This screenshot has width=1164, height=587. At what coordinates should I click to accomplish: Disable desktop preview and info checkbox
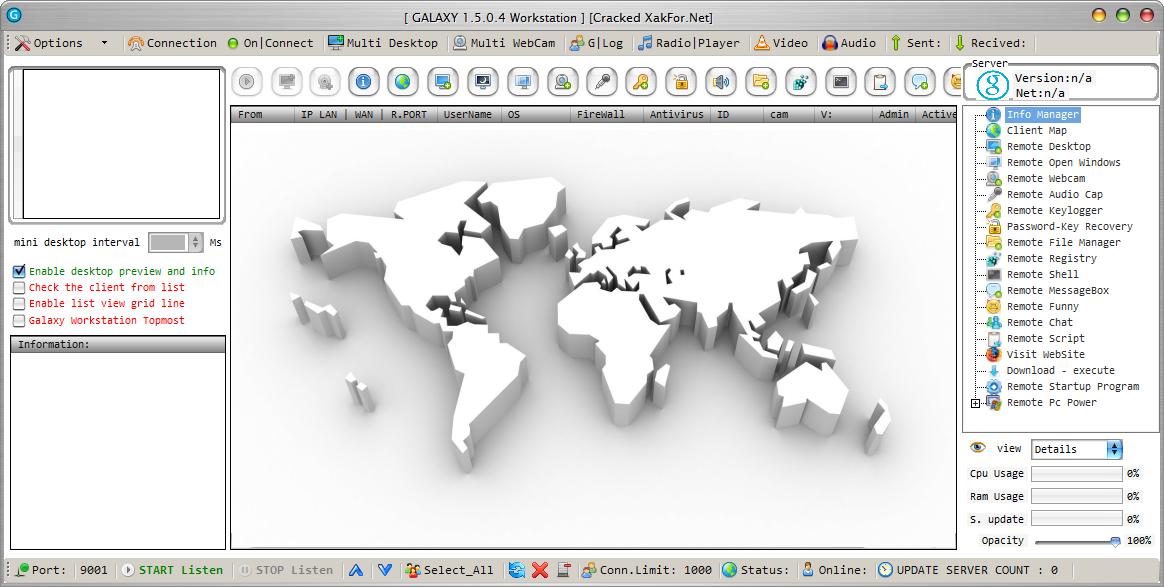(19, 271)
